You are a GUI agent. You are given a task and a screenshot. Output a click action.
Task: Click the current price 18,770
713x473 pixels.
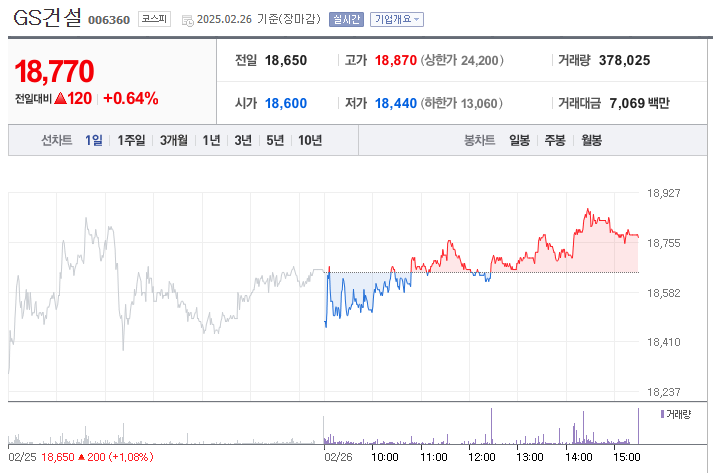pos(54,71)
